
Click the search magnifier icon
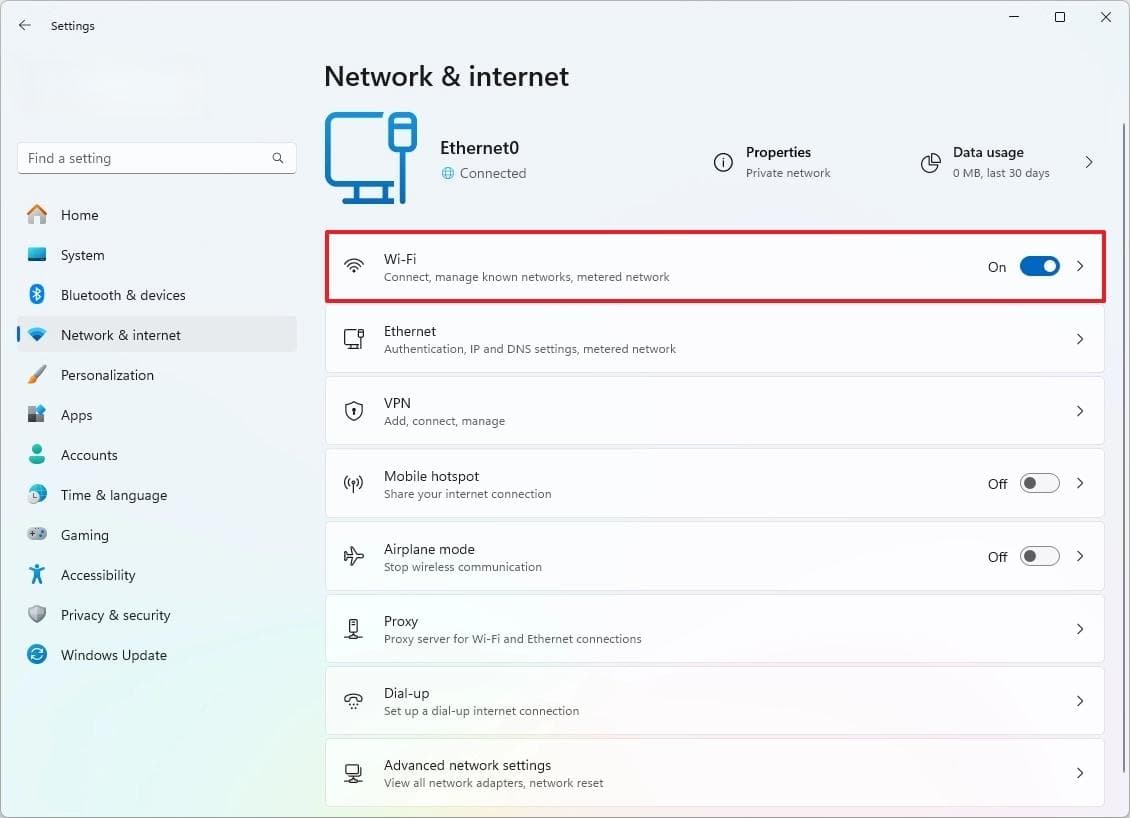277,158
